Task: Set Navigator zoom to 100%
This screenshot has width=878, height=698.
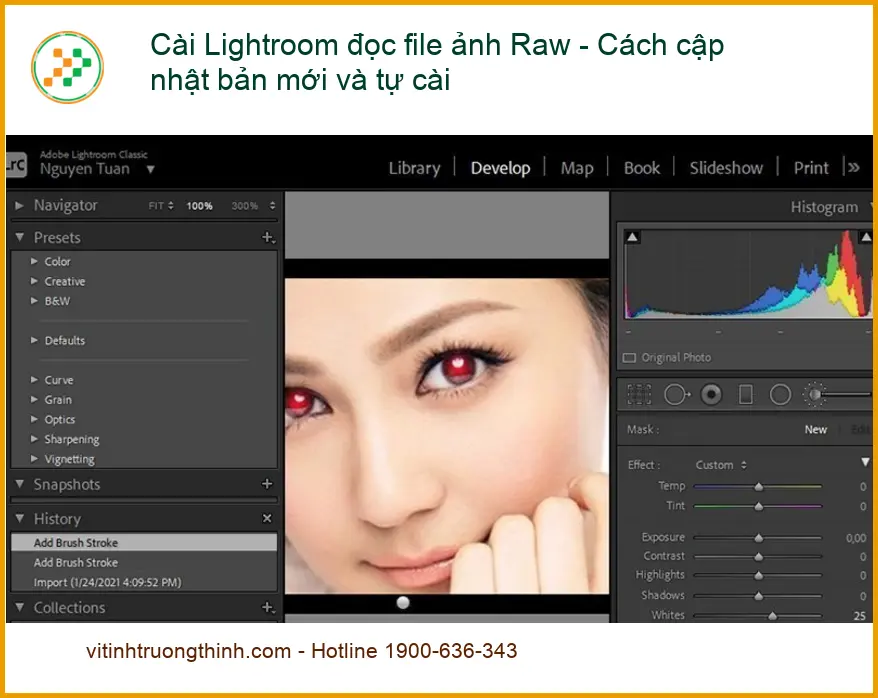Action: click(x=199, y=206)
